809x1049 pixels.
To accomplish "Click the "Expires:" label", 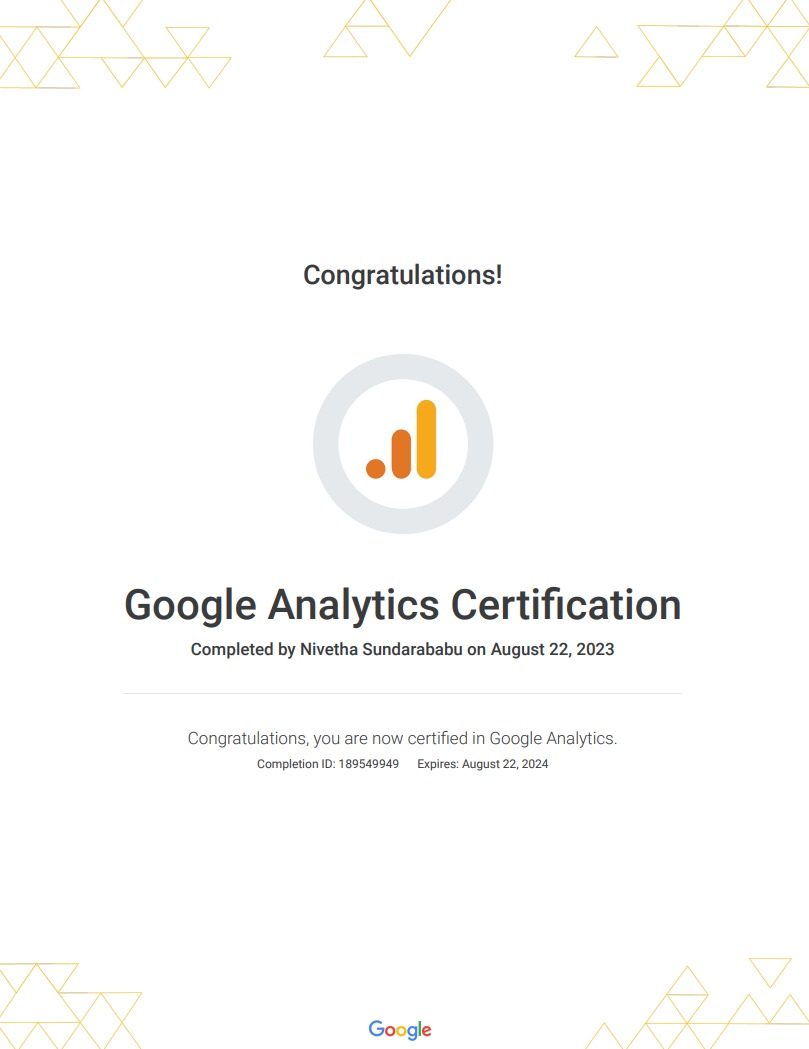I will [437, 765].
